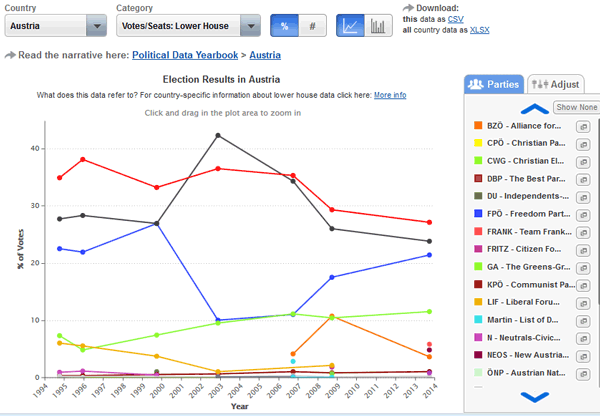
Task: Click the NEOS - New Austria... label
Action: click(528, 355)
